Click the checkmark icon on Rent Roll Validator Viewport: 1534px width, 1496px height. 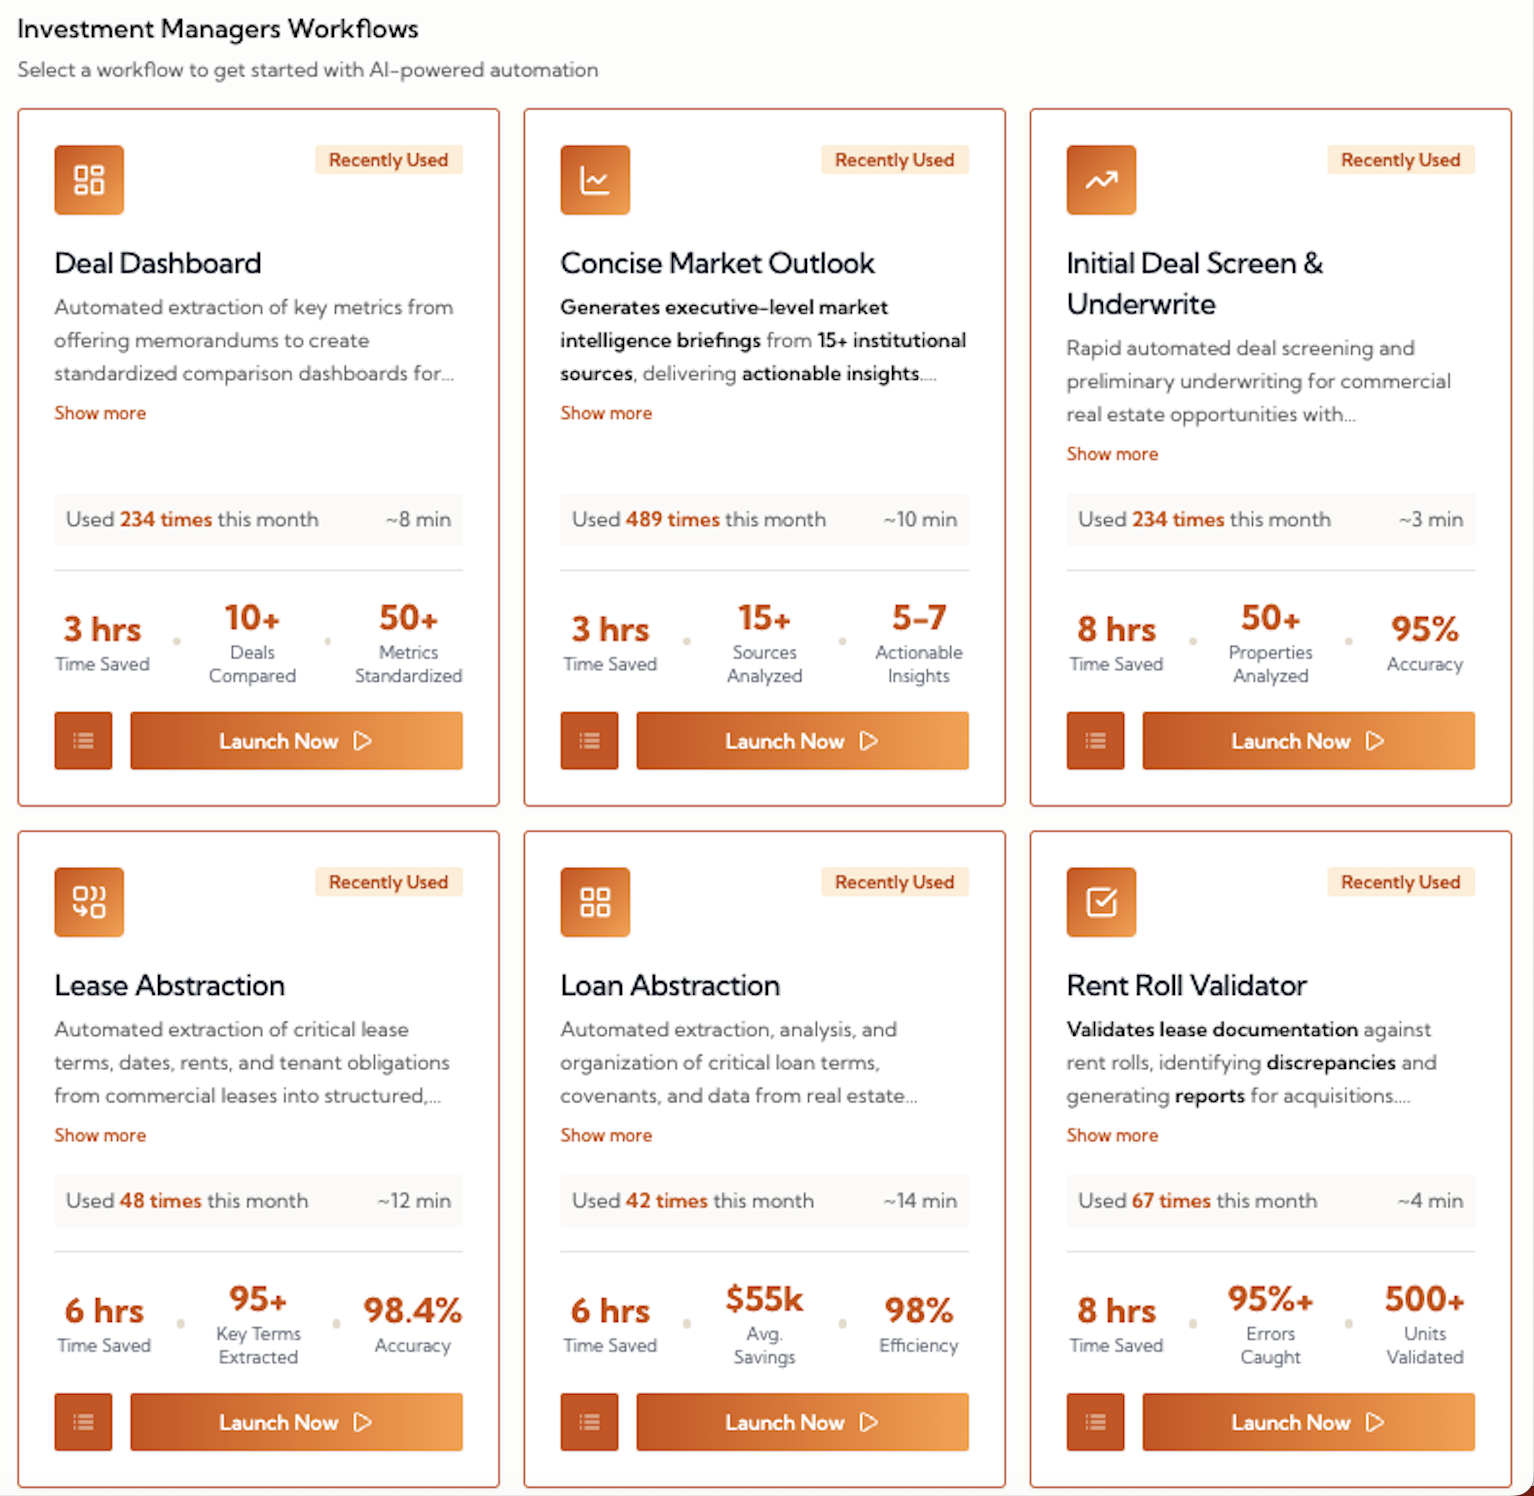pos(1101,901)
